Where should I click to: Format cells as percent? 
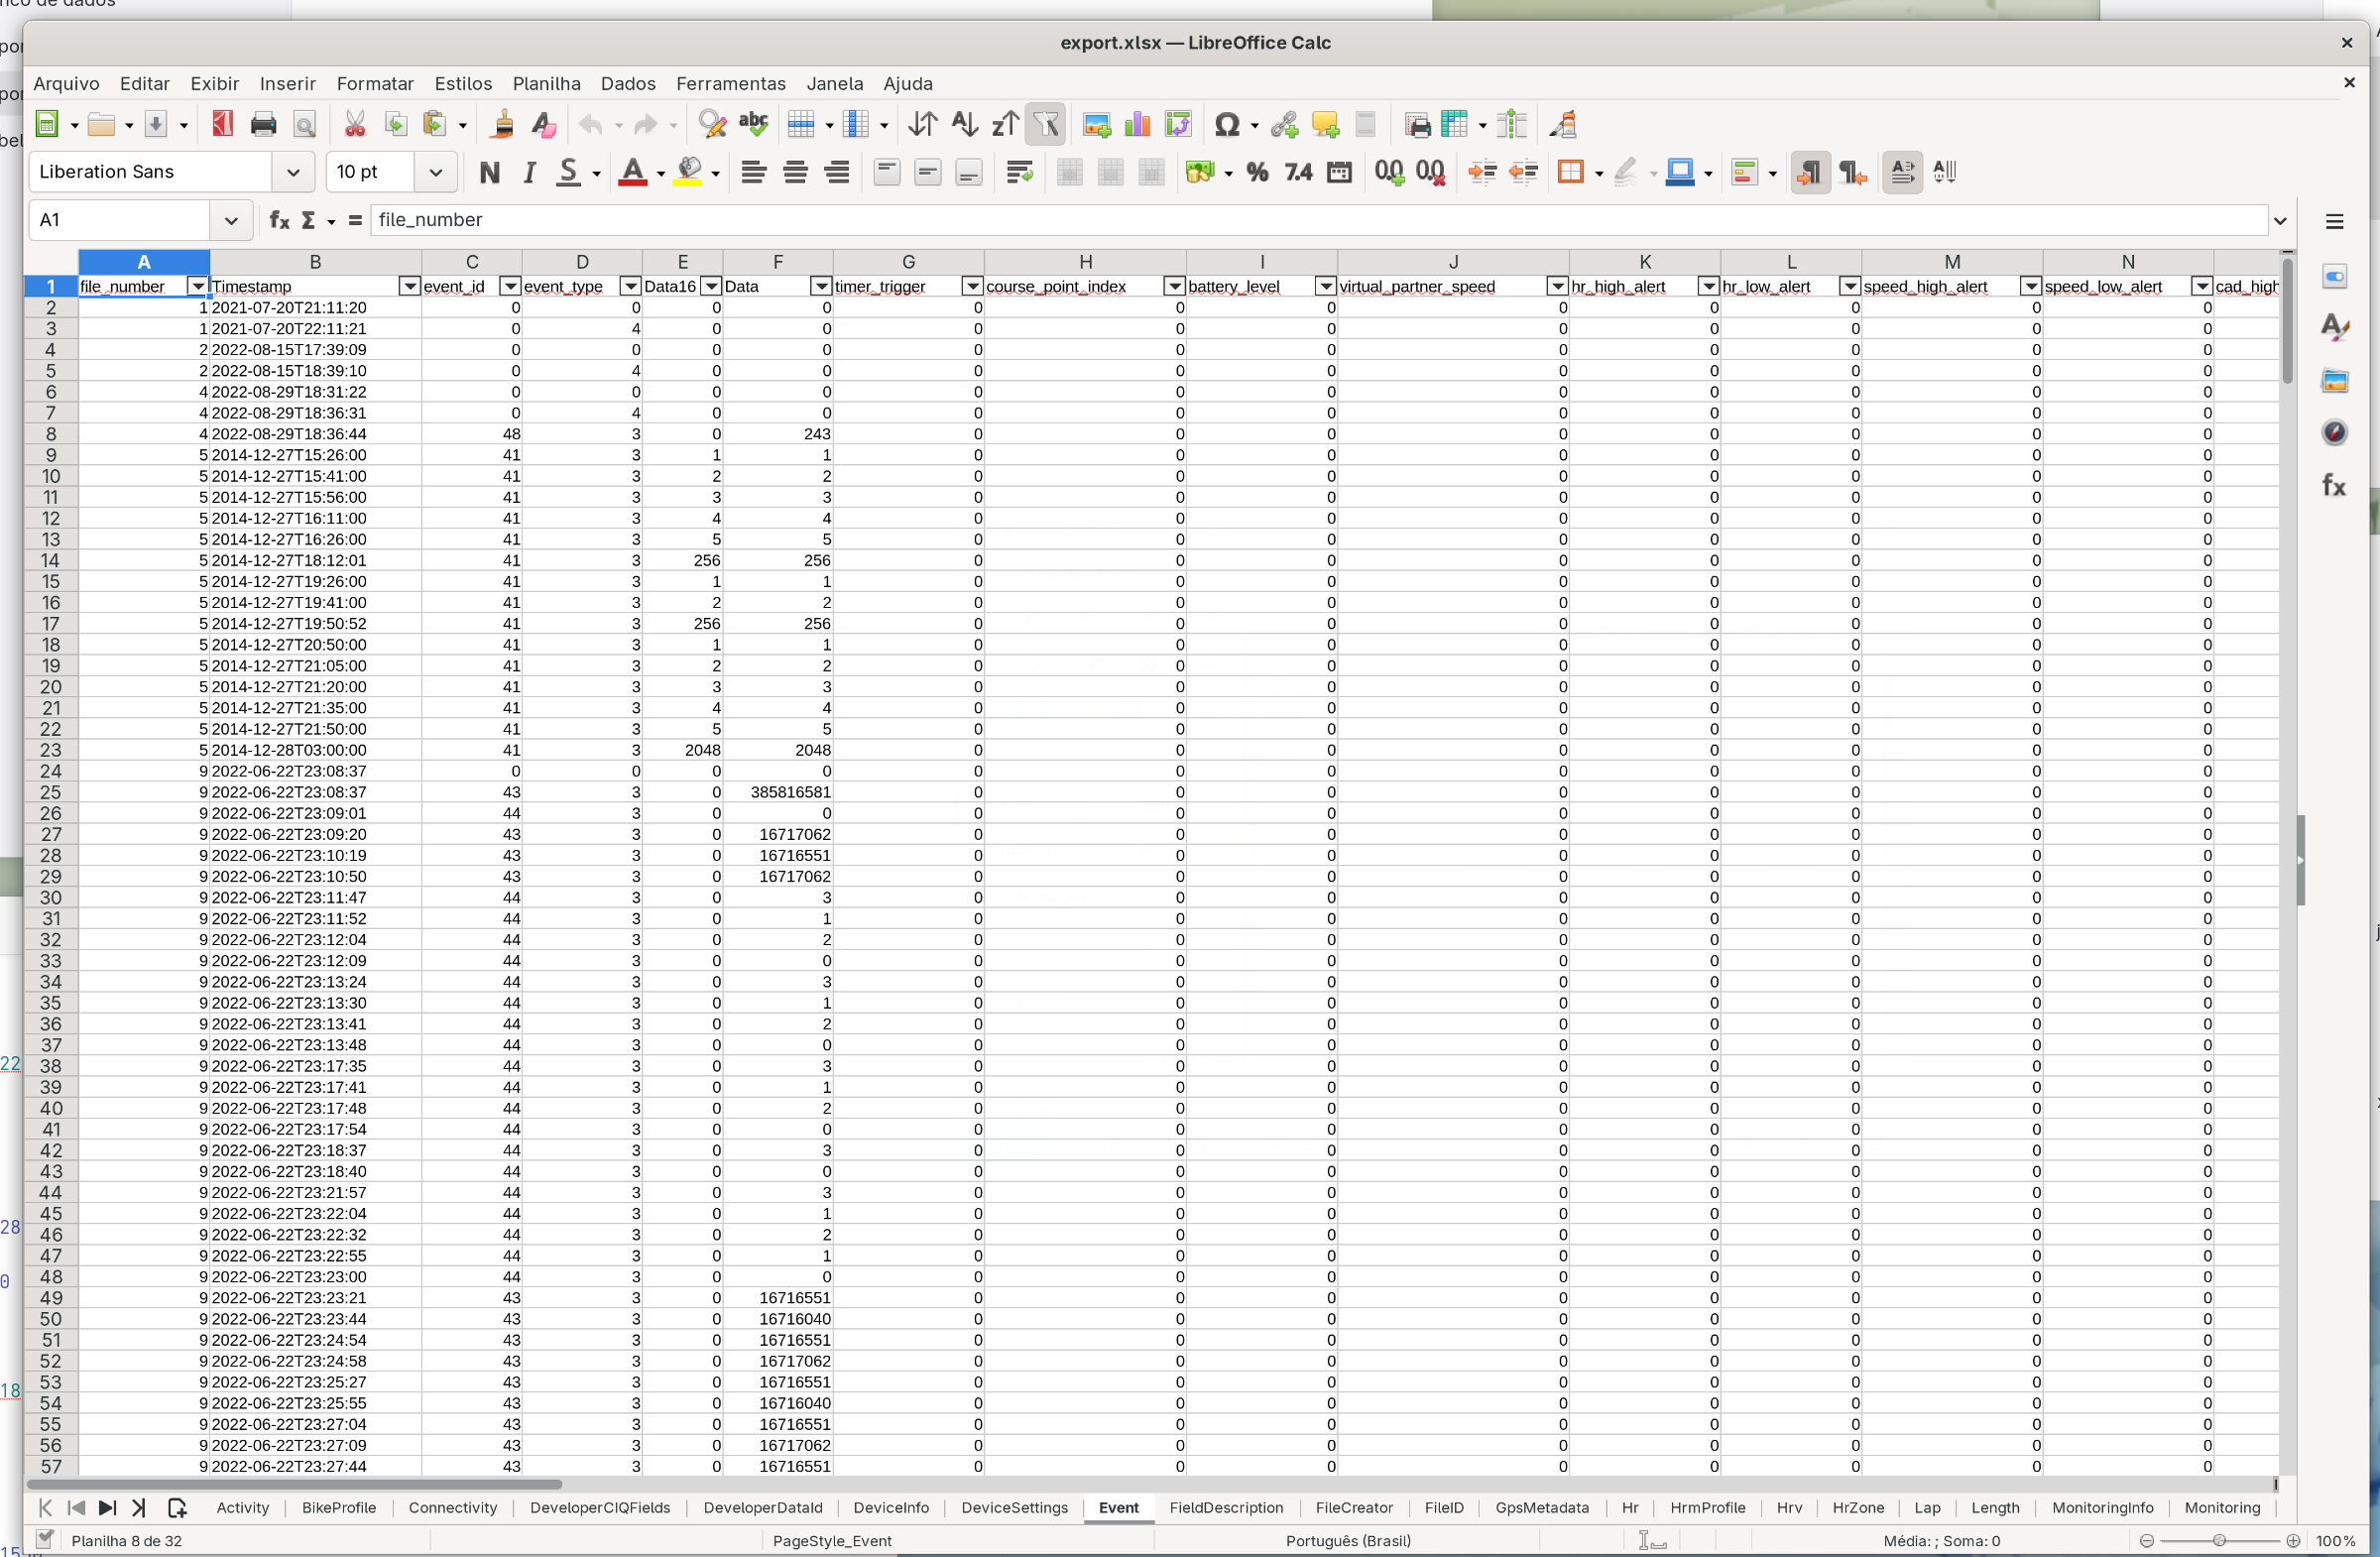[1257, 172]
